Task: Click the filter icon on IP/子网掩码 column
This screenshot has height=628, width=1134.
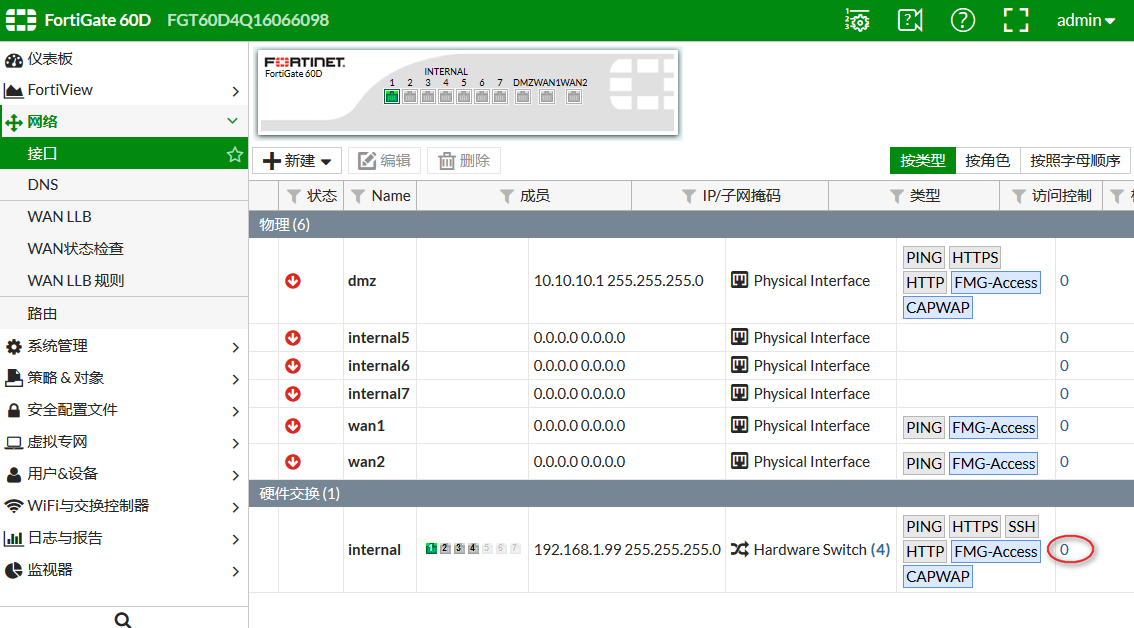Action: pos(688,196)
